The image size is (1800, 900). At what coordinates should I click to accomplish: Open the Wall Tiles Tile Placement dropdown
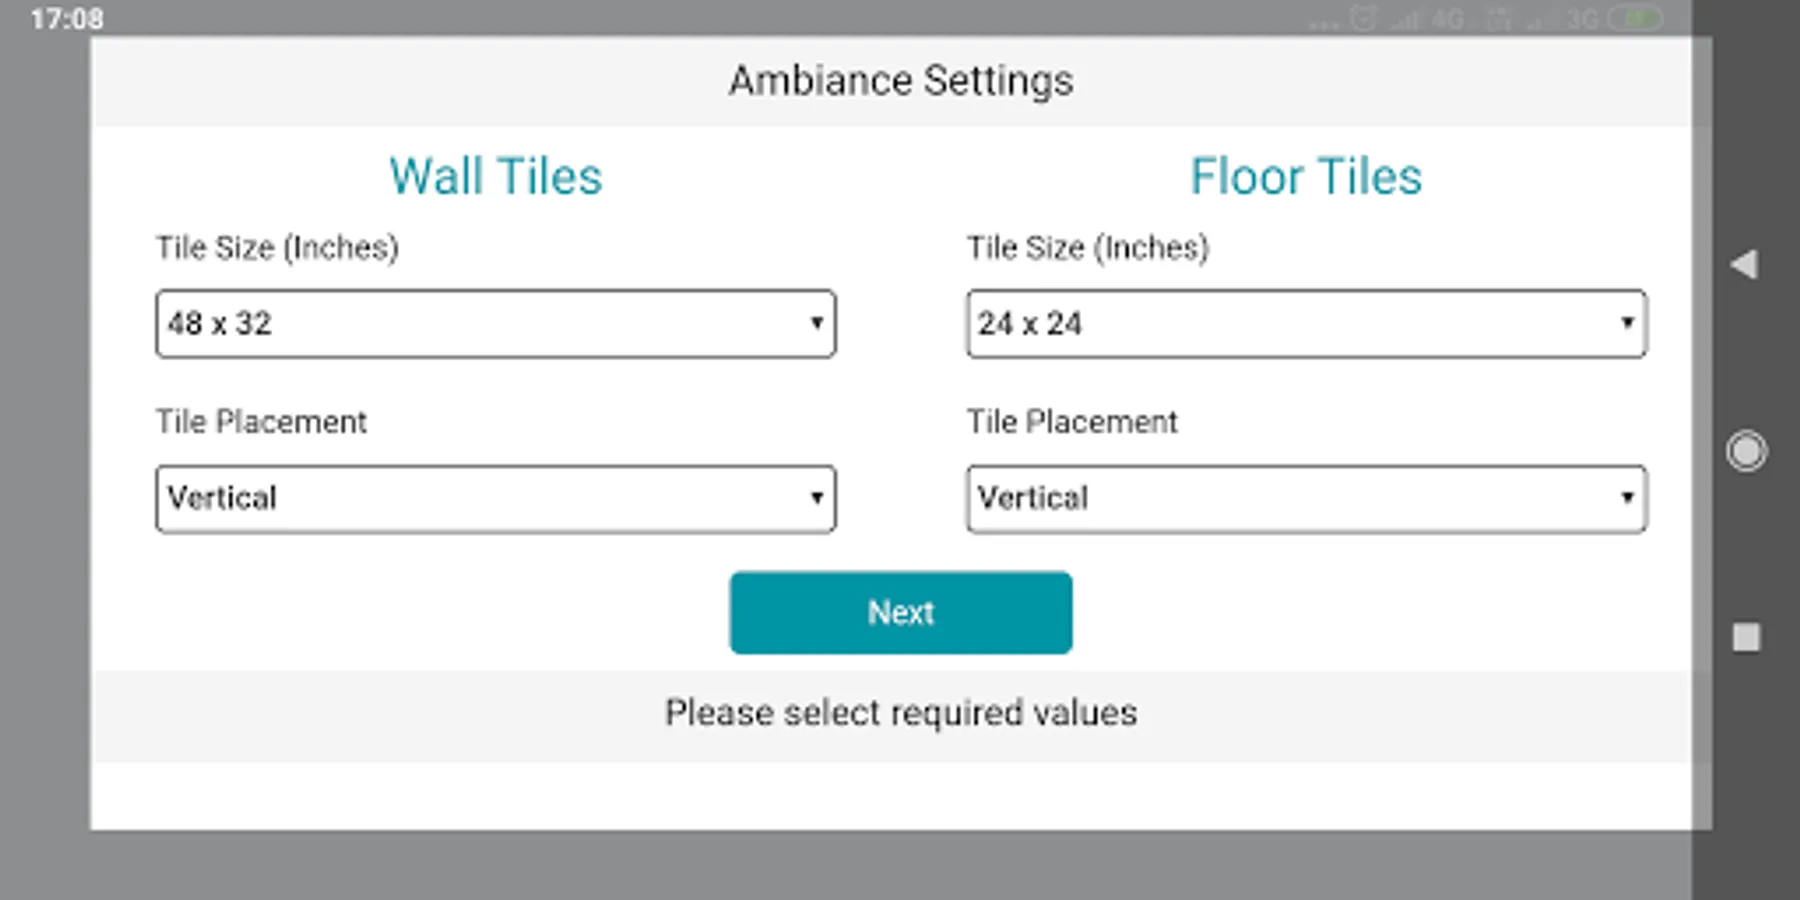point(495,498)
